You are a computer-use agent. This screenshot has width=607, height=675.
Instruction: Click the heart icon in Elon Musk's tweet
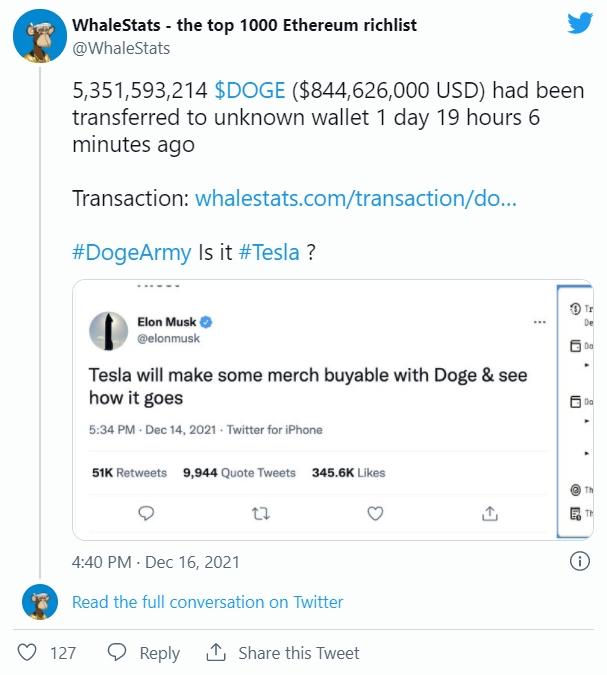pyautogui.click(x=376, y=513)
